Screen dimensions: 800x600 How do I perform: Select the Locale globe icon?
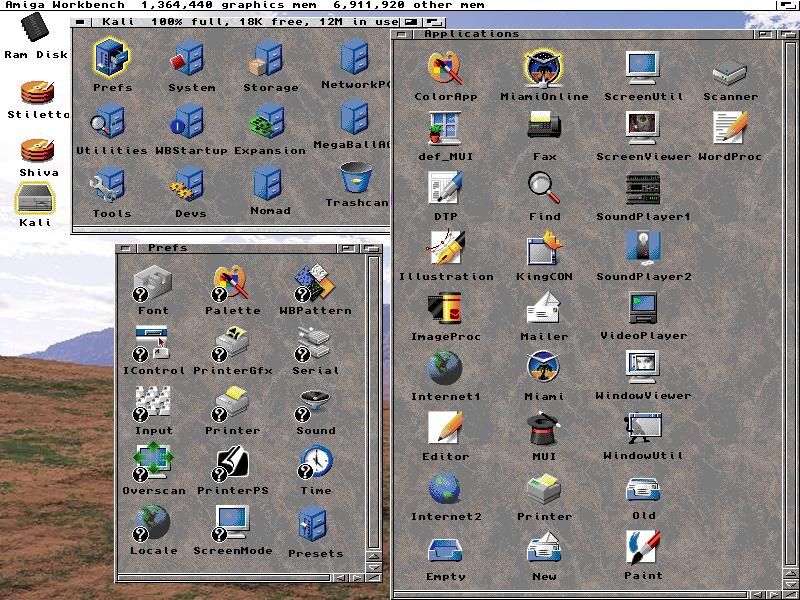tap(151, 523)
